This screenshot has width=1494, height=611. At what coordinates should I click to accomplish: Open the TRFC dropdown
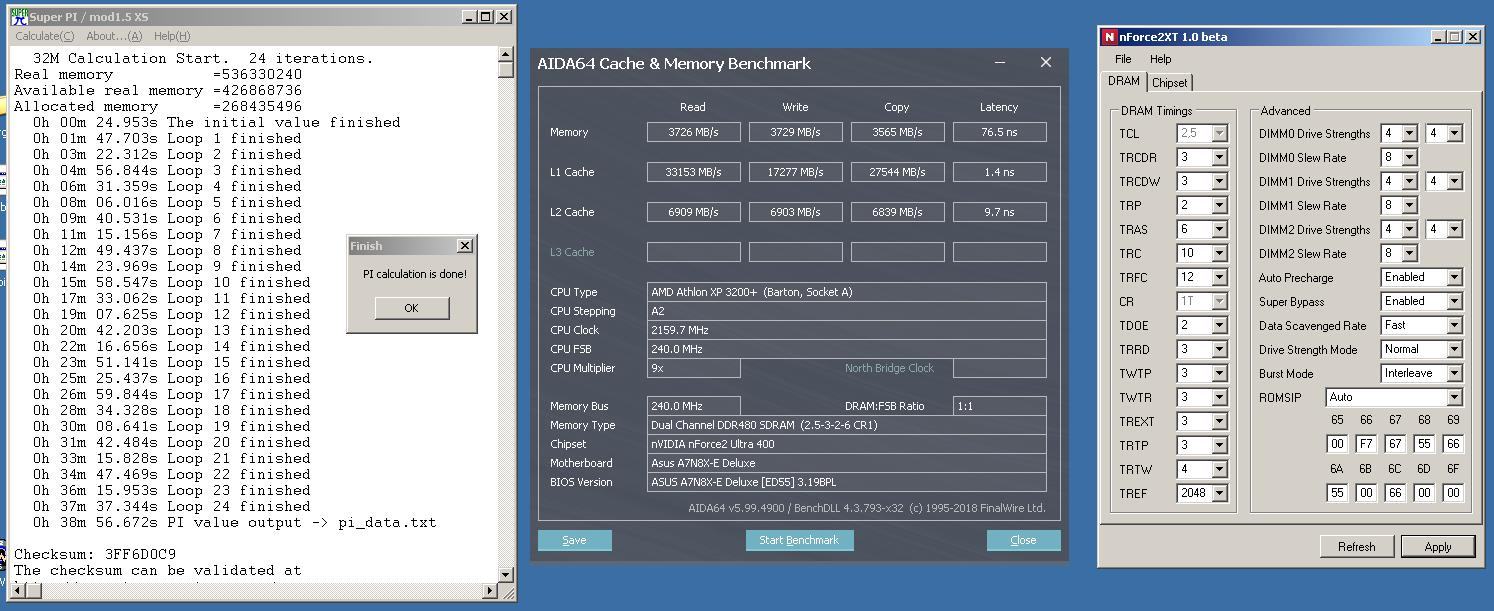1219,277
